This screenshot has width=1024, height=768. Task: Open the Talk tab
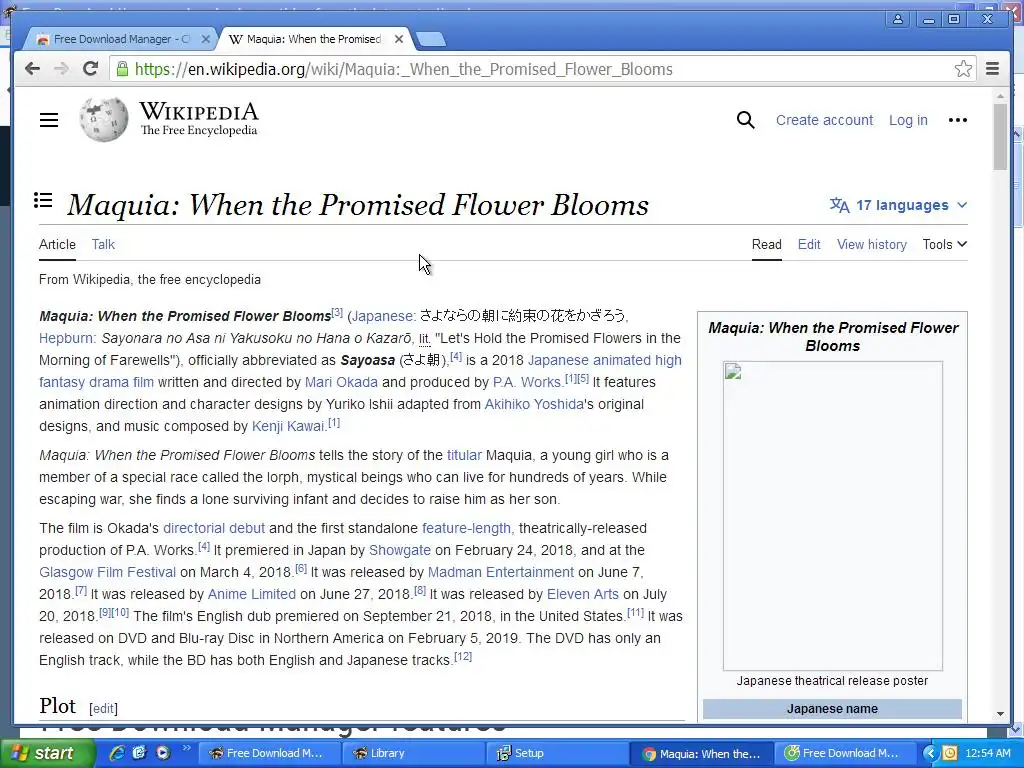[103, 244]
